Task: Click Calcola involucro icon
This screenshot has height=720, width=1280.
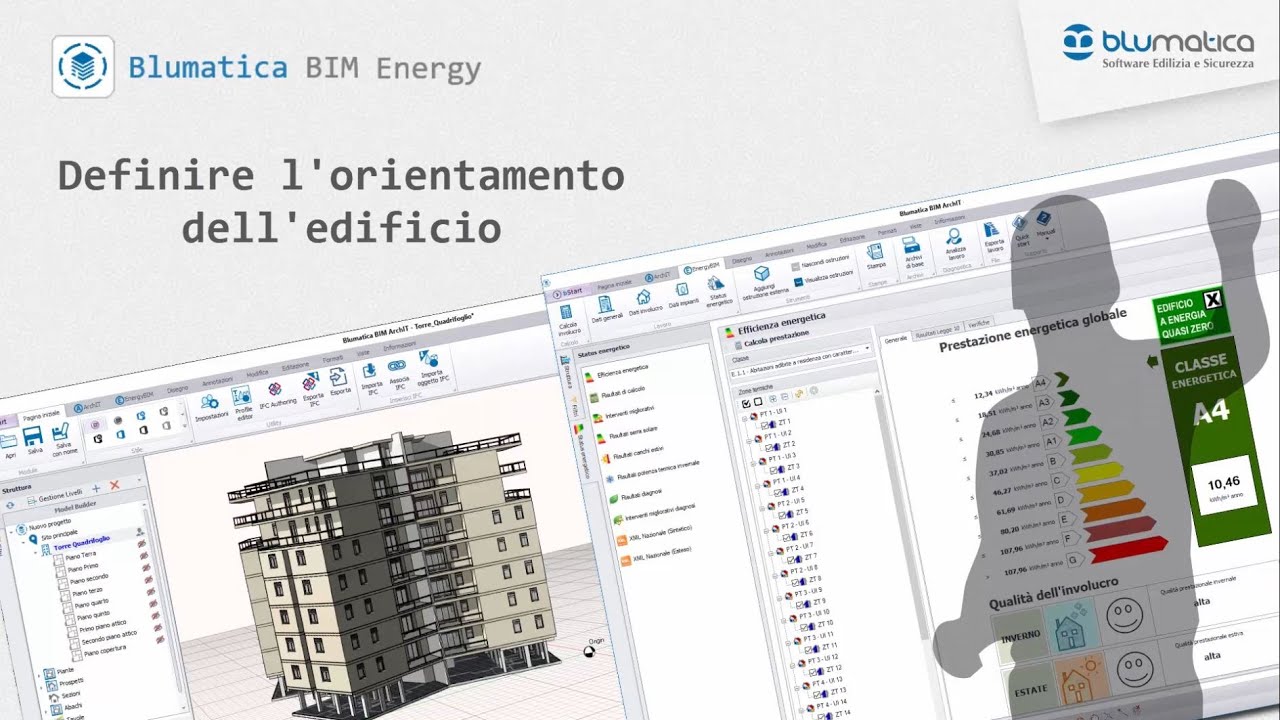Action: [x=567, y=313]
